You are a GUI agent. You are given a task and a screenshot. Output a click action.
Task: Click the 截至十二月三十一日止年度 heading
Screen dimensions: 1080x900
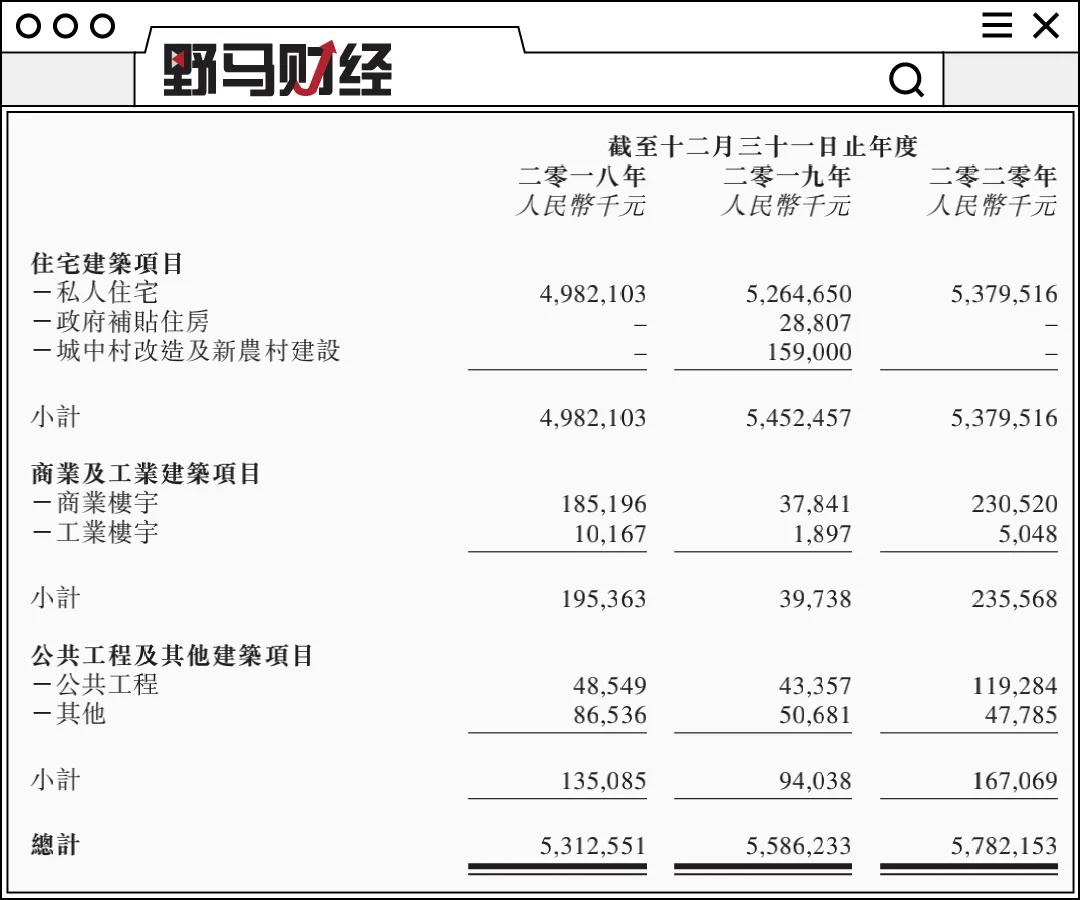pyautogui.click(x=763, y=145)
